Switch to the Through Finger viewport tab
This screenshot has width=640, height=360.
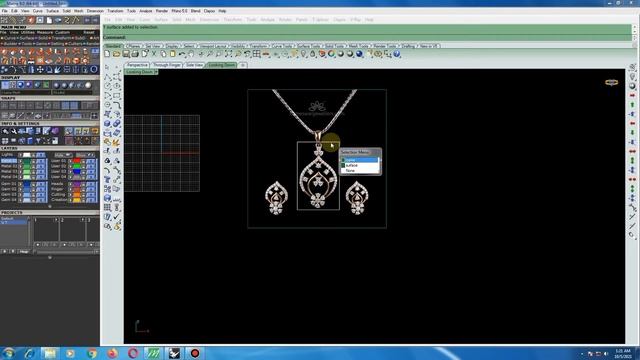pos(167,65)
